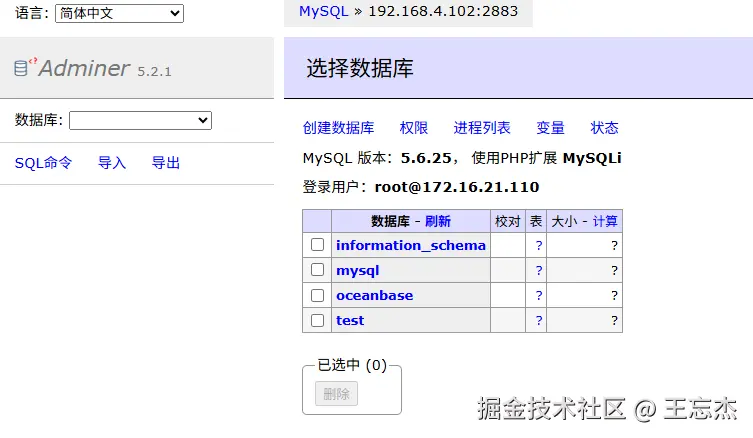
Task: Click table count ? for test row
Action: point(539,320)
